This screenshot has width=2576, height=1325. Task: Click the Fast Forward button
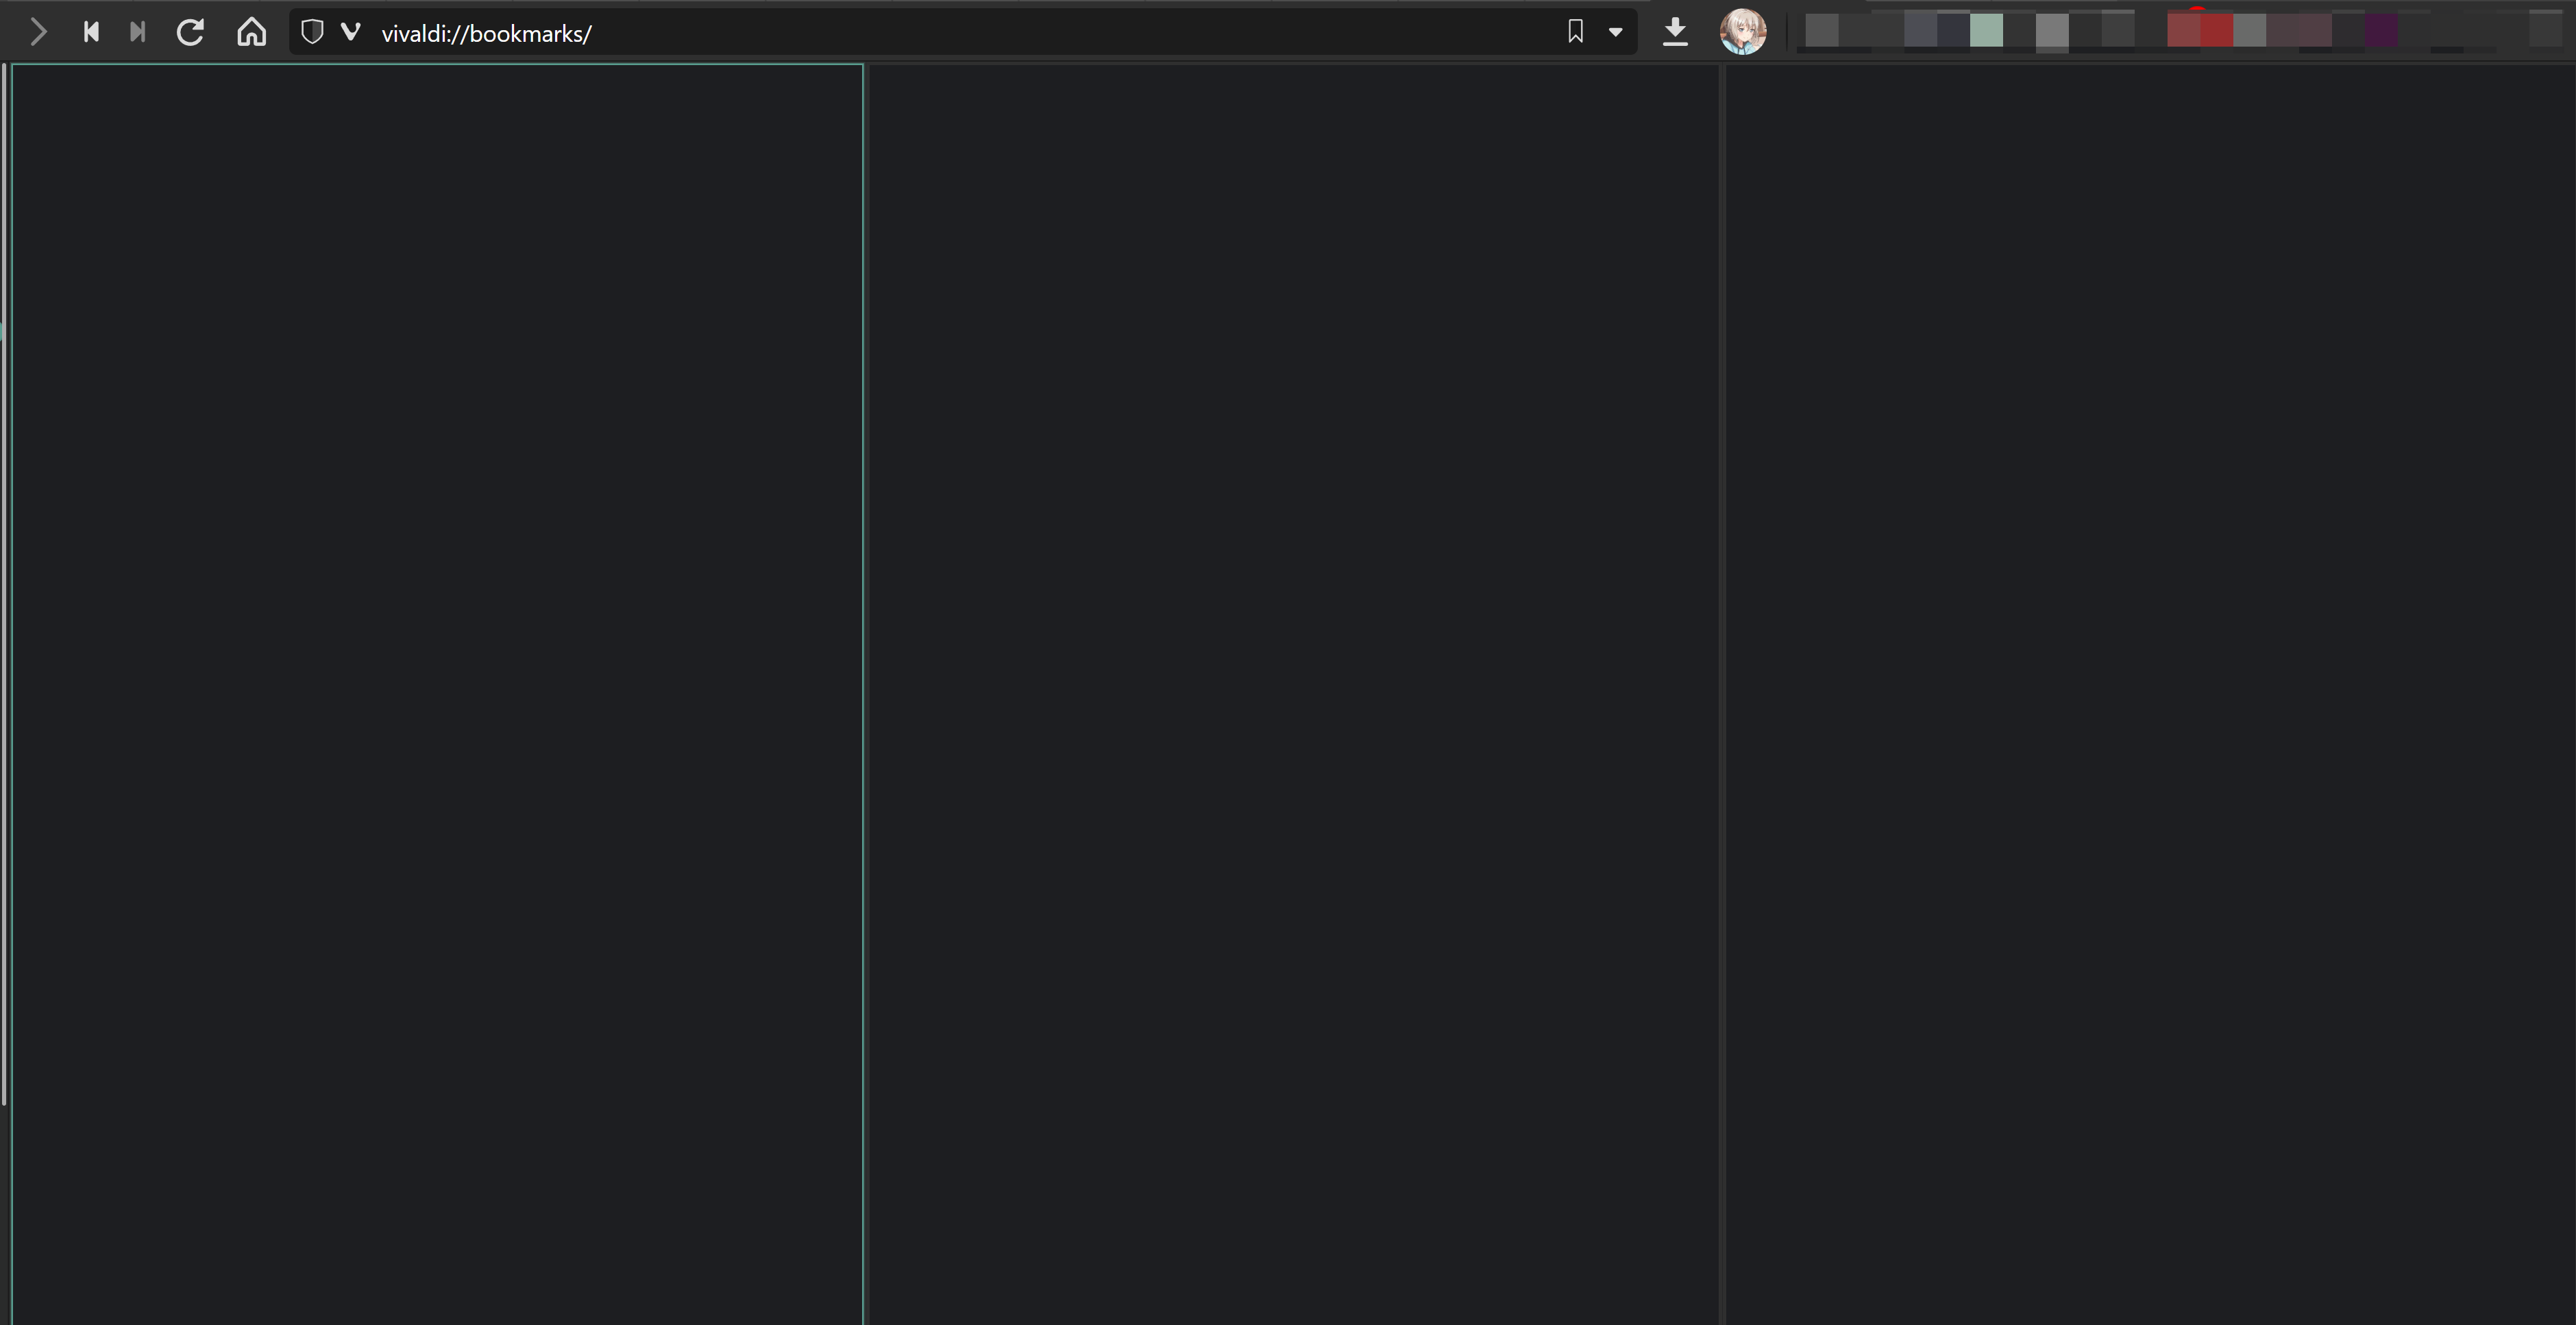138,32
